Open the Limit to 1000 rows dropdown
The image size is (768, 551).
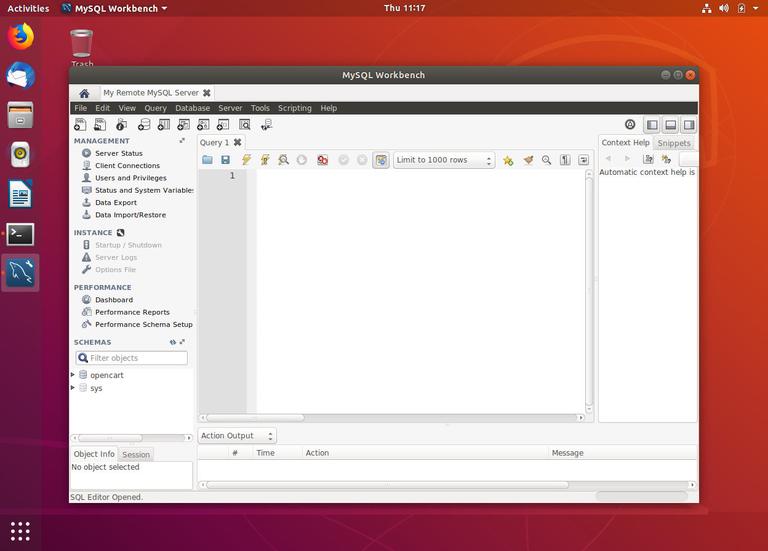[444, 160]
